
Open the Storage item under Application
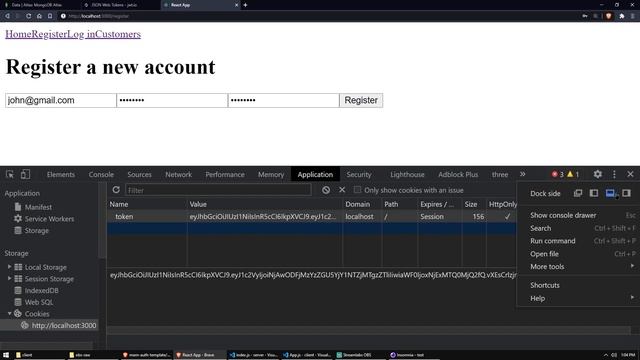tap(36, 231)
